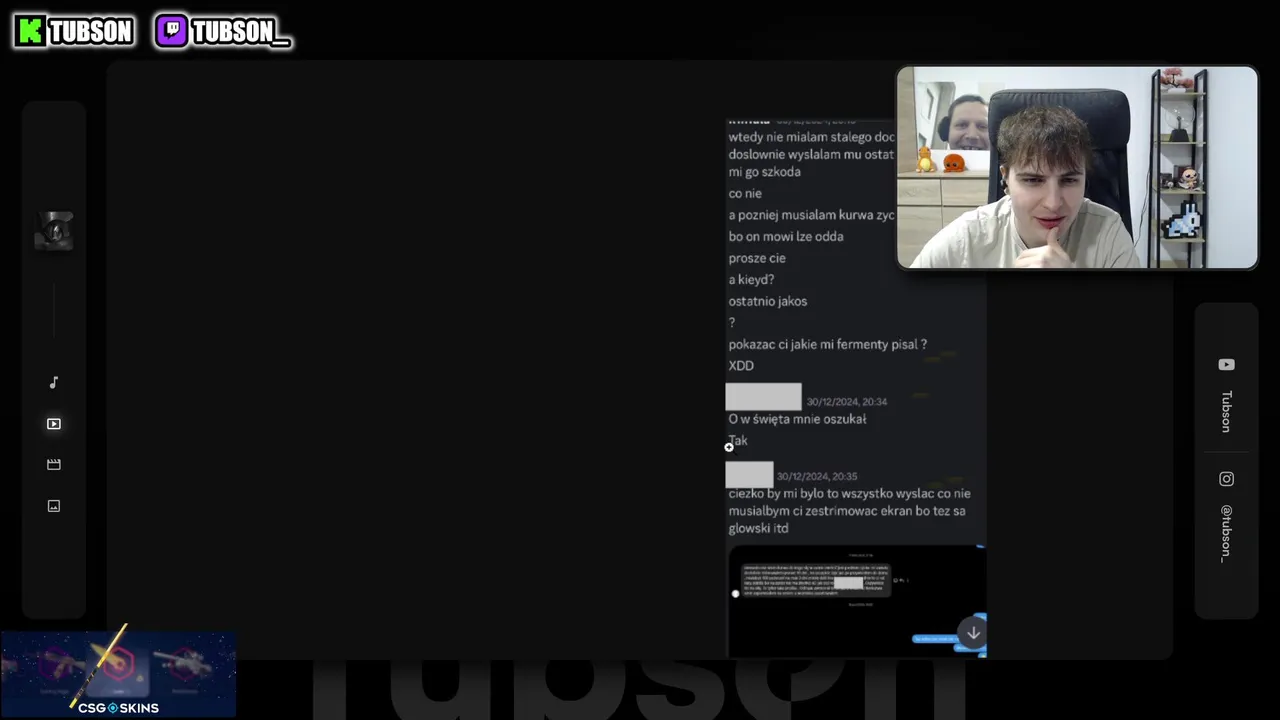
Task: Click message starting 'ciezko by mi bylo to wszystko'
Action: 849,511
